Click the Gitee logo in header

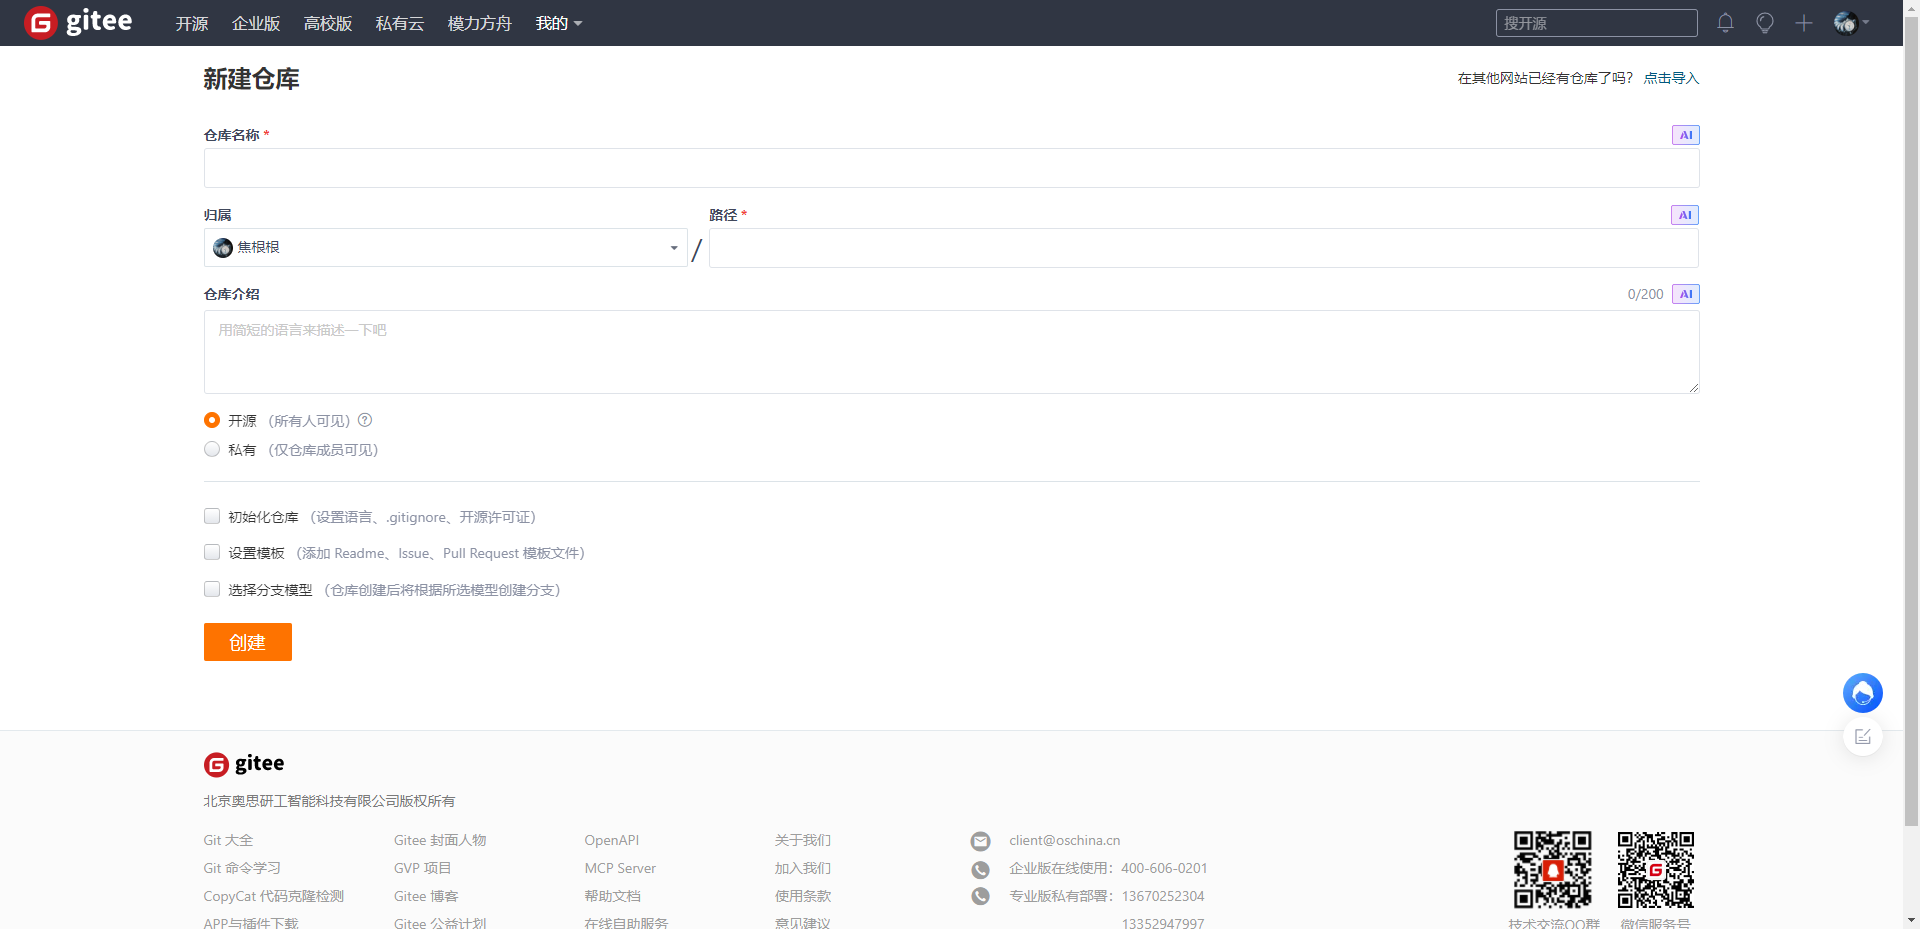click(x=78, y=22)
